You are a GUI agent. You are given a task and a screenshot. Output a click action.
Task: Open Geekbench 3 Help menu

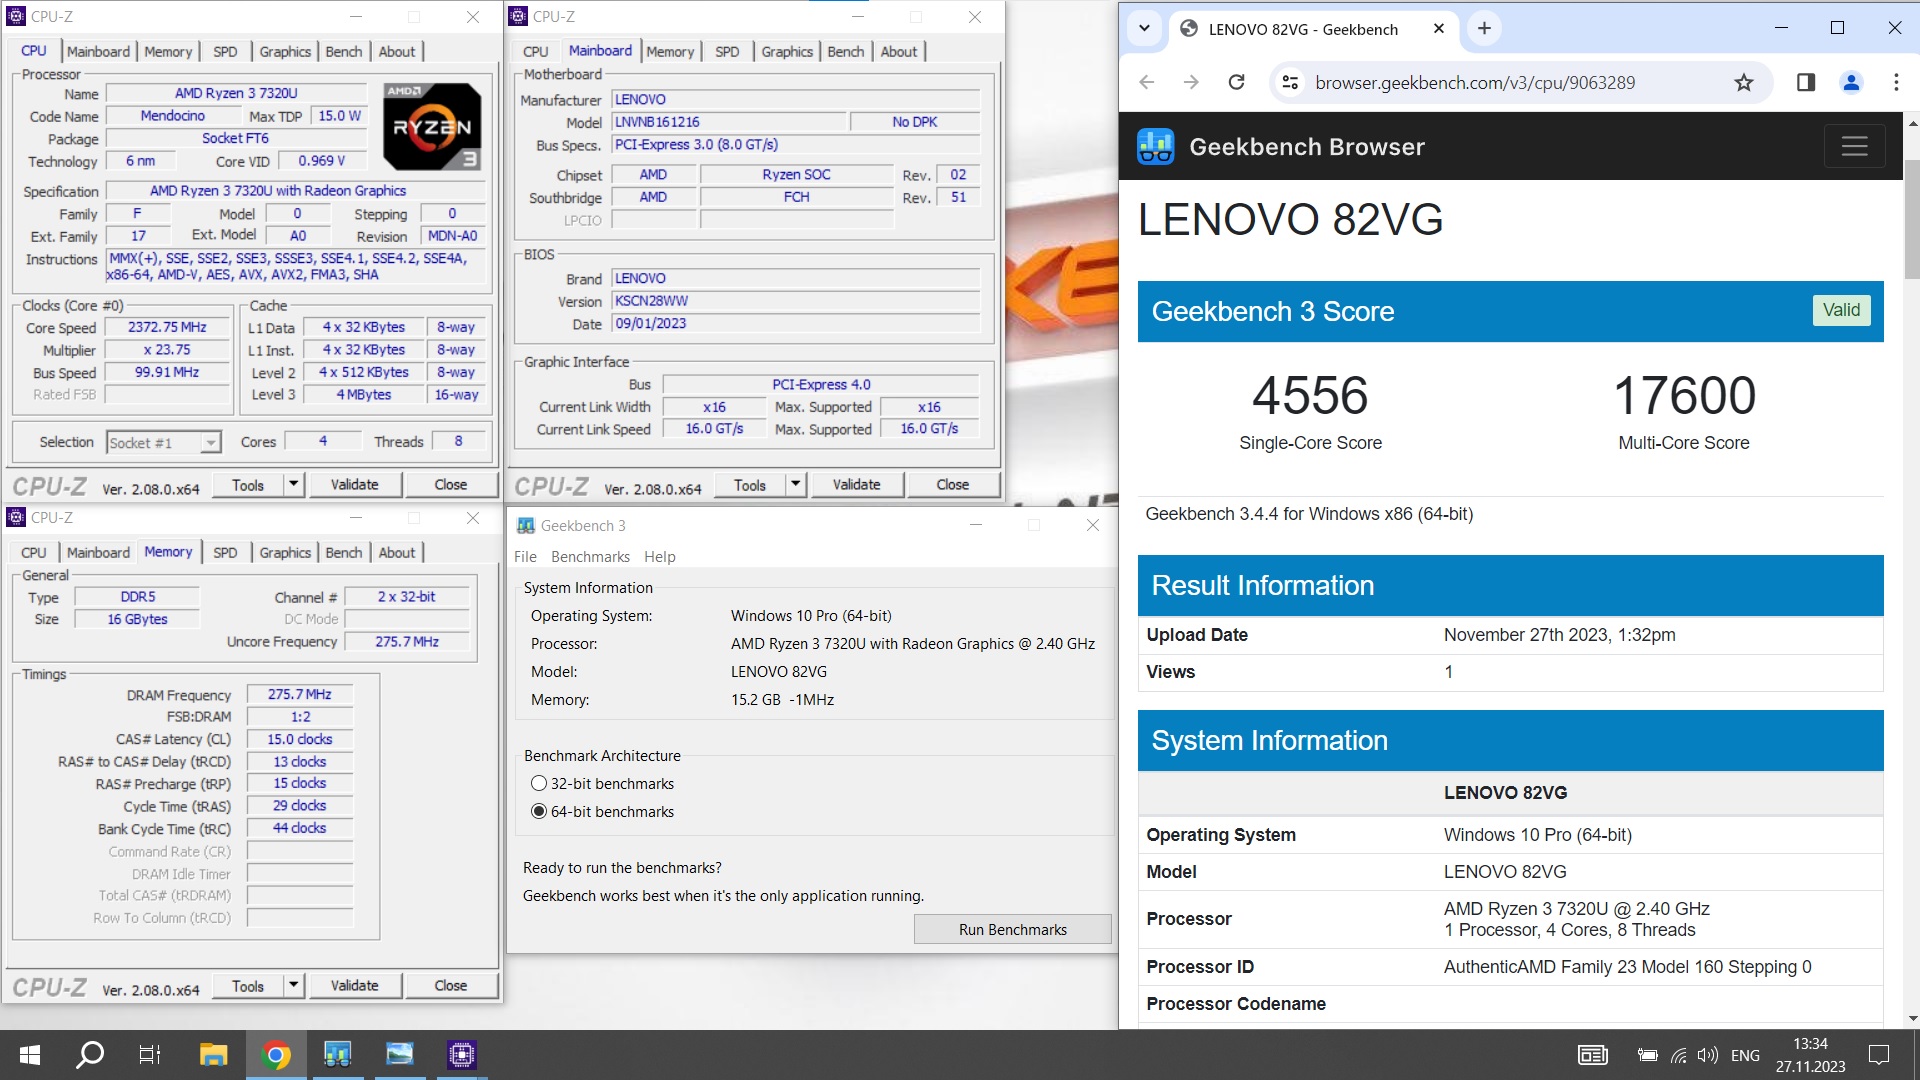(659, 557)
